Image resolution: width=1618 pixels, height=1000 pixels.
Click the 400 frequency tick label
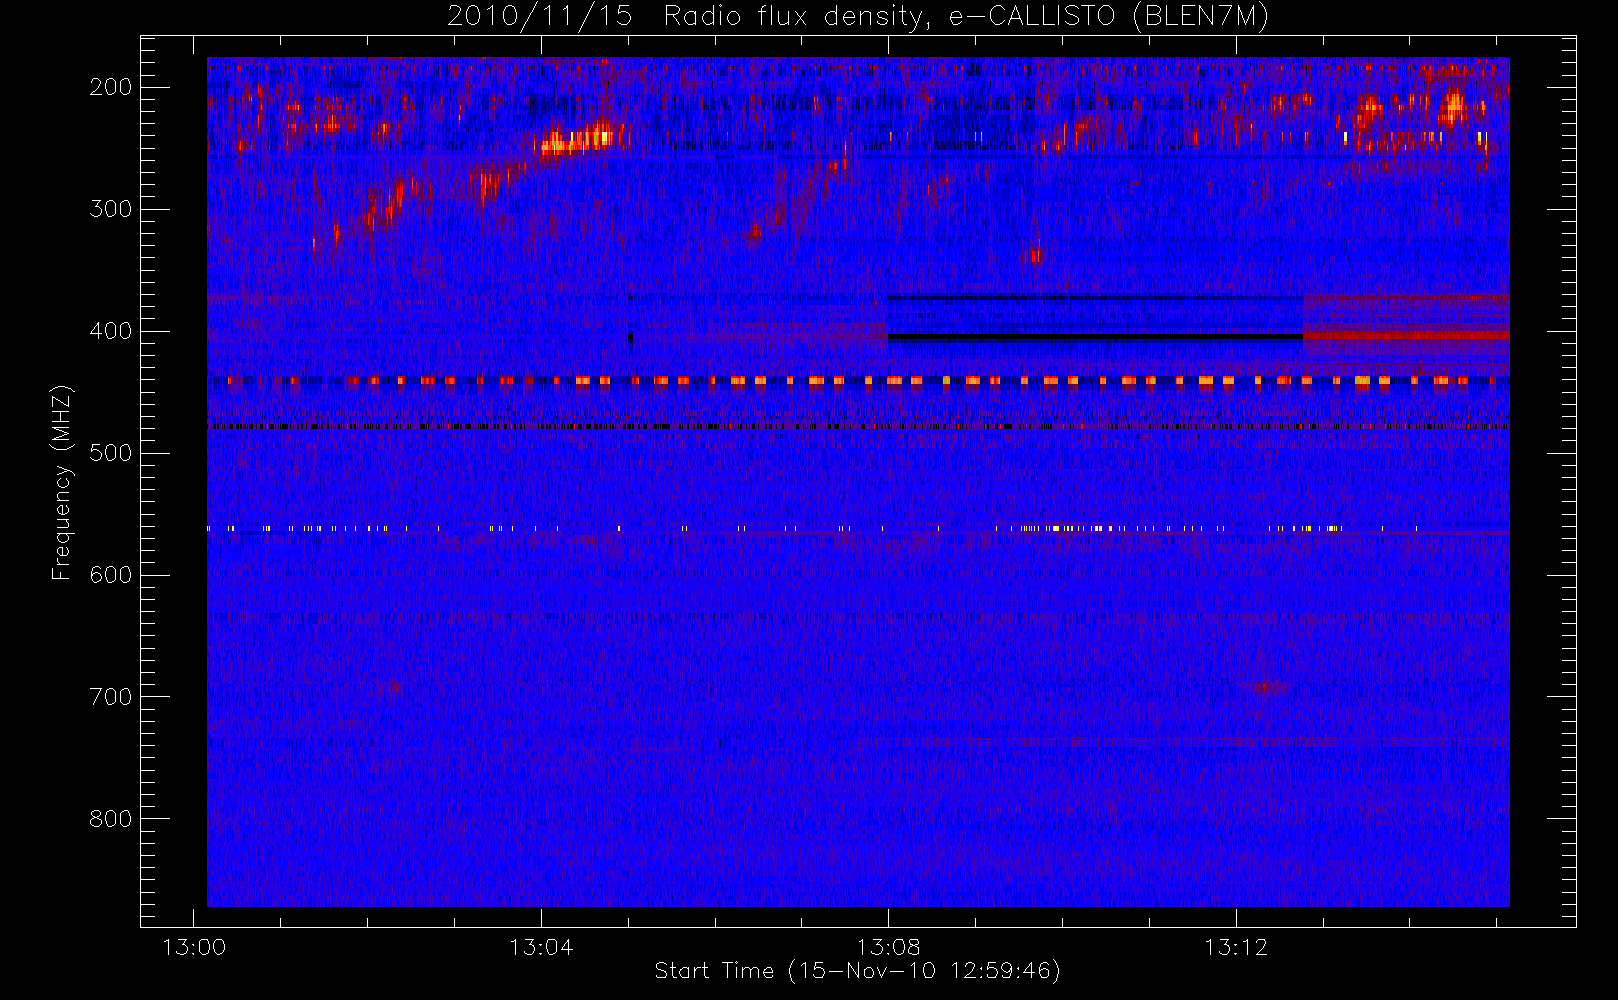(x=111, y=331)
